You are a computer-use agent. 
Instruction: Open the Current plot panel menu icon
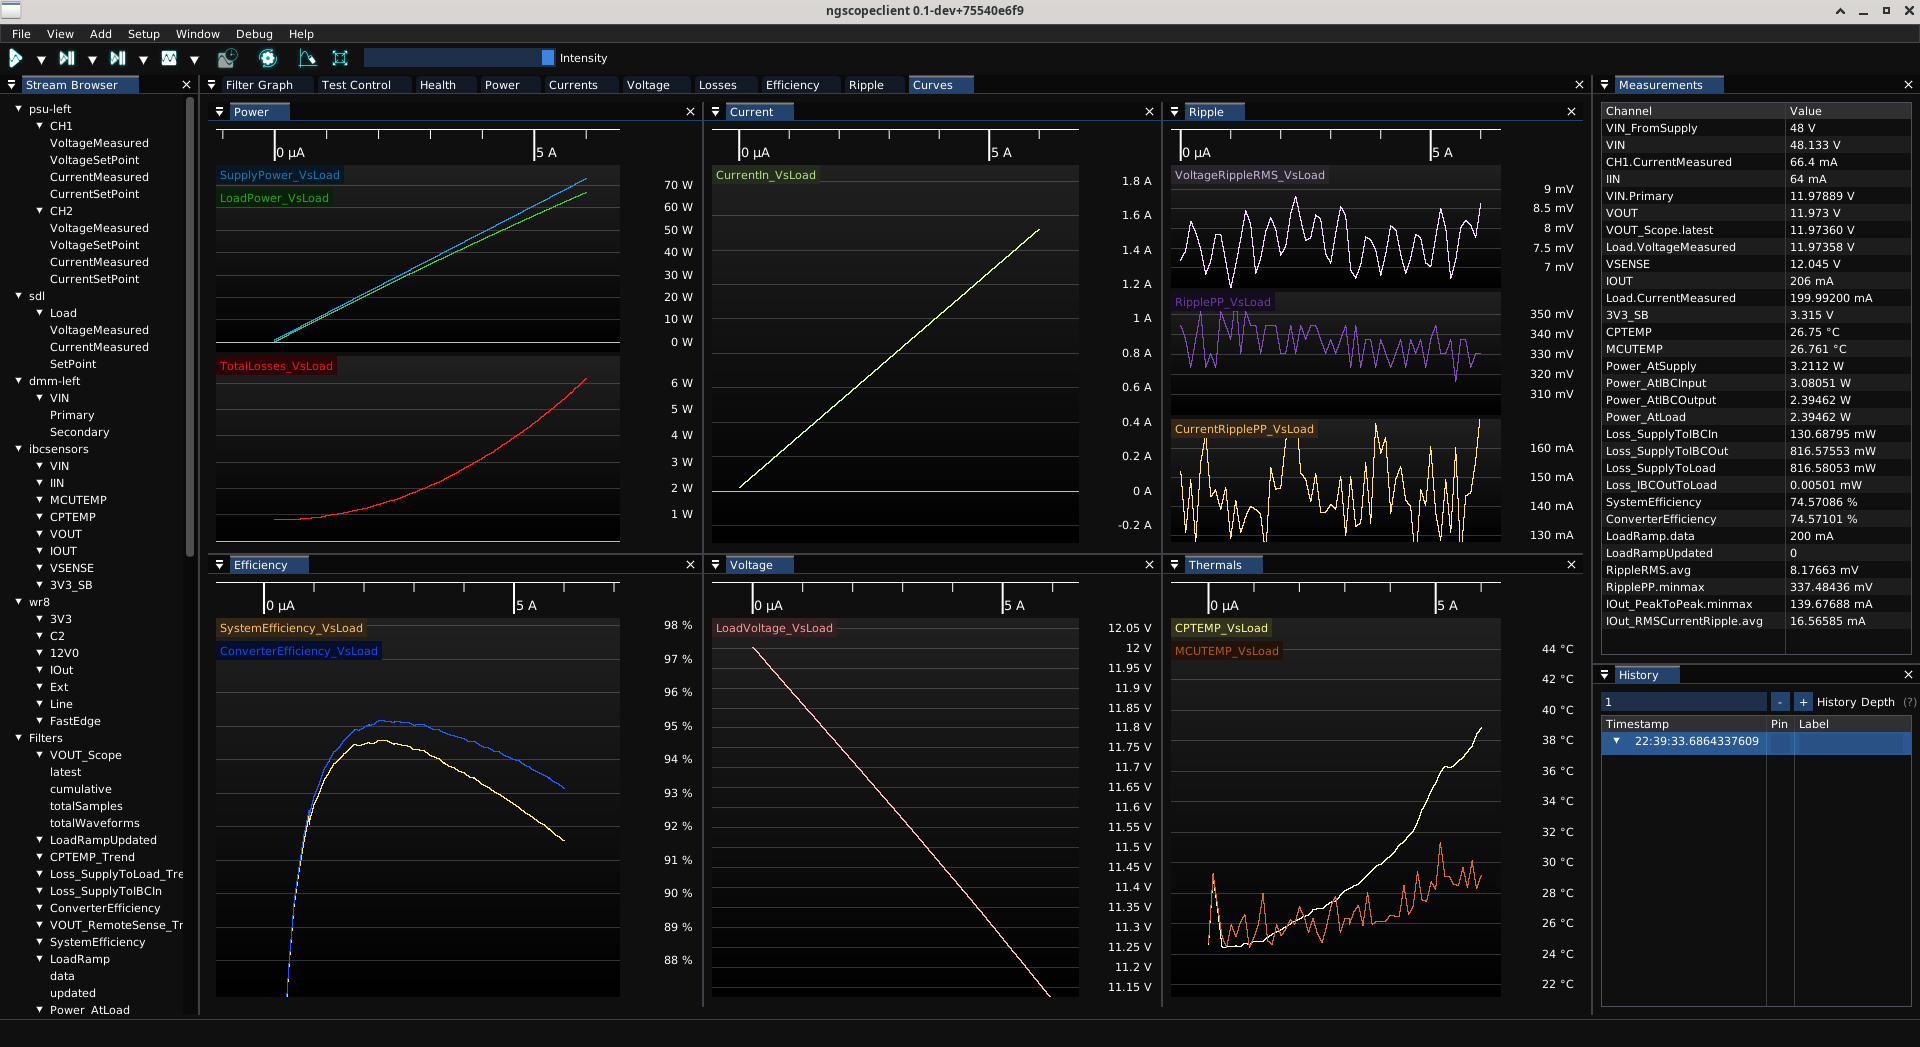(x=716, y=112)
